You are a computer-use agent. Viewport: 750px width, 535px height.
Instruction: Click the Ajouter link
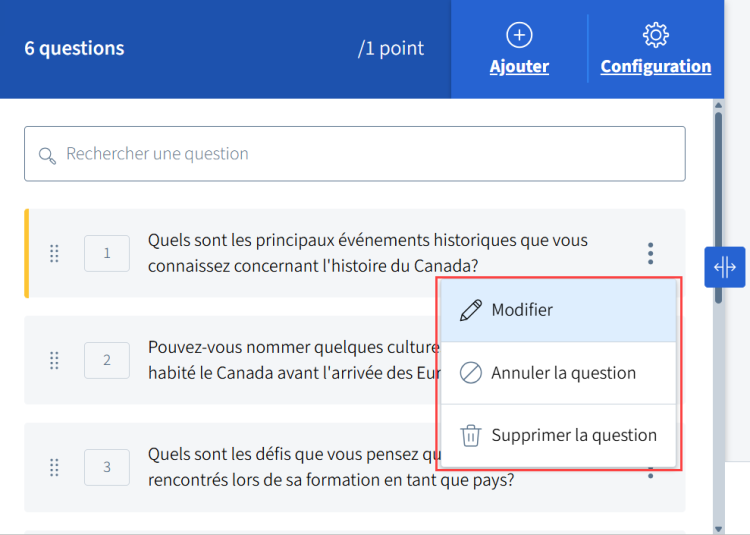pos(519,67)
